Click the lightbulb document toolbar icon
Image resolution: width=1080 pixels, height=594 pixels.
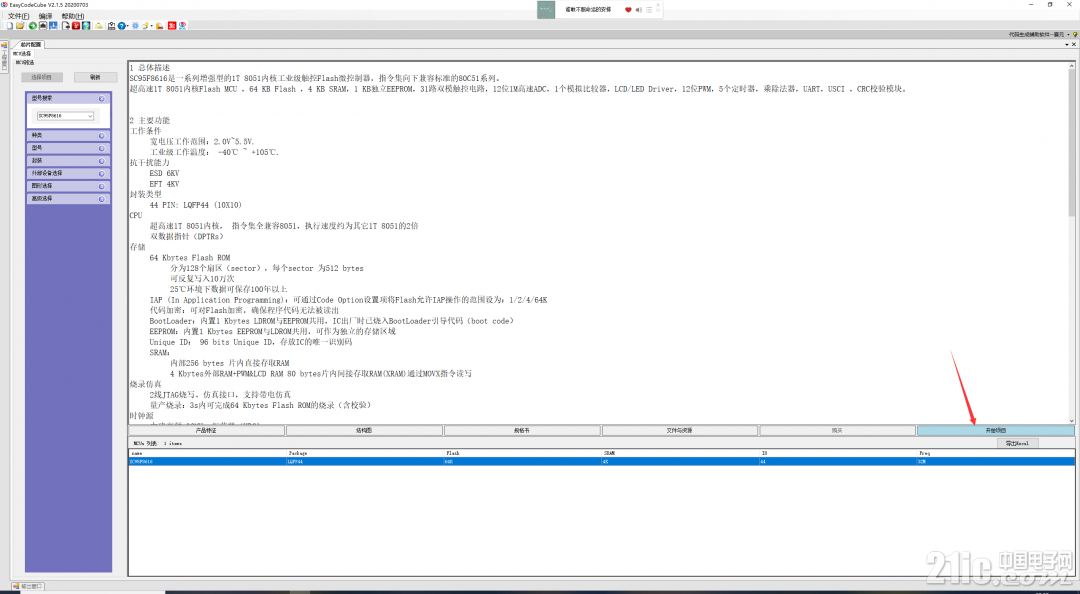click(145, 26)
